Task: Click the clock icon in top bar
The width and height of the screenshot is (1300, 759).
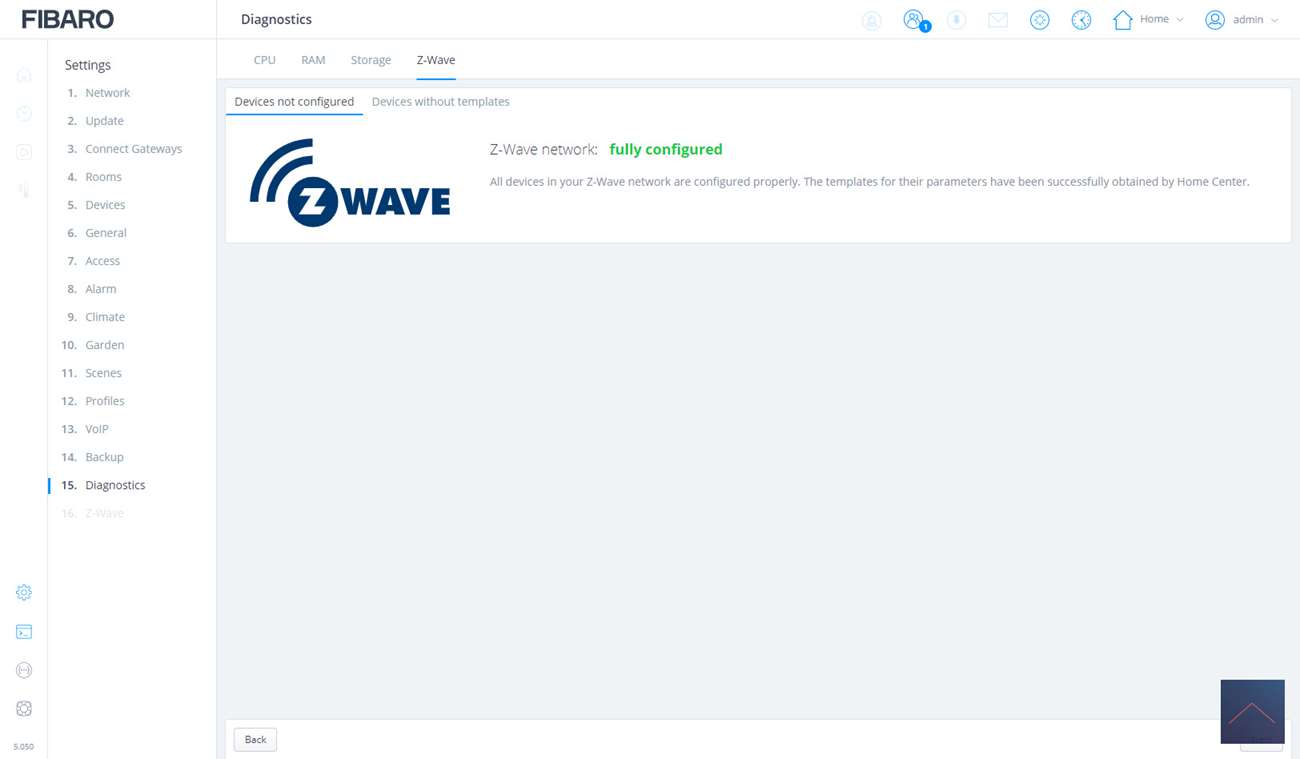Action: pos(1081,20)
